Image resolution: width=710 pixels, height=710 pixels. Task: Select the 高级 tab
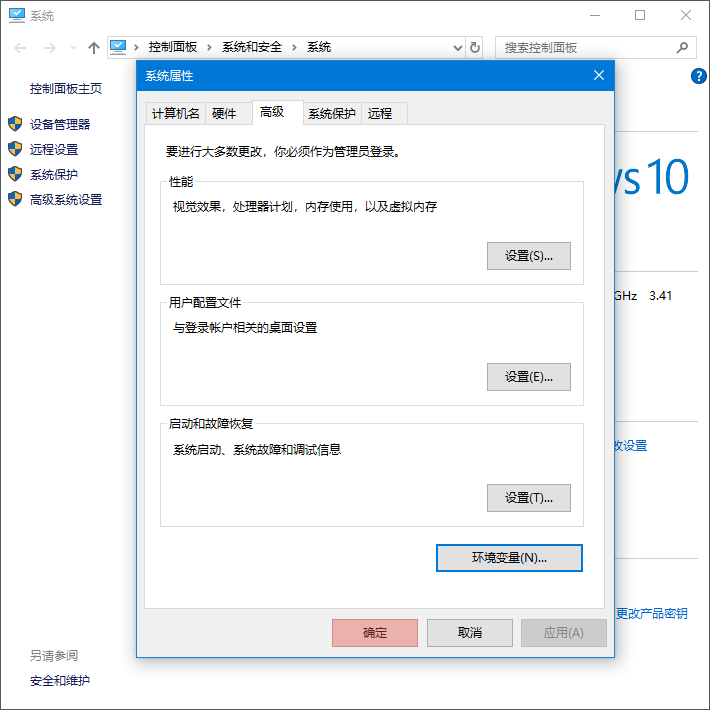(x=278, y=112)
